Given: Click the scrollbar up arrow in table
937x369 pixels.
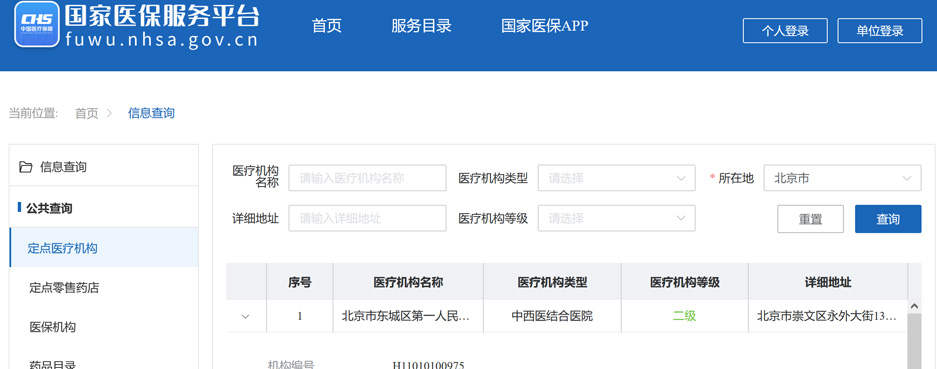Looking at the screenshot, I should coord(914,306).
